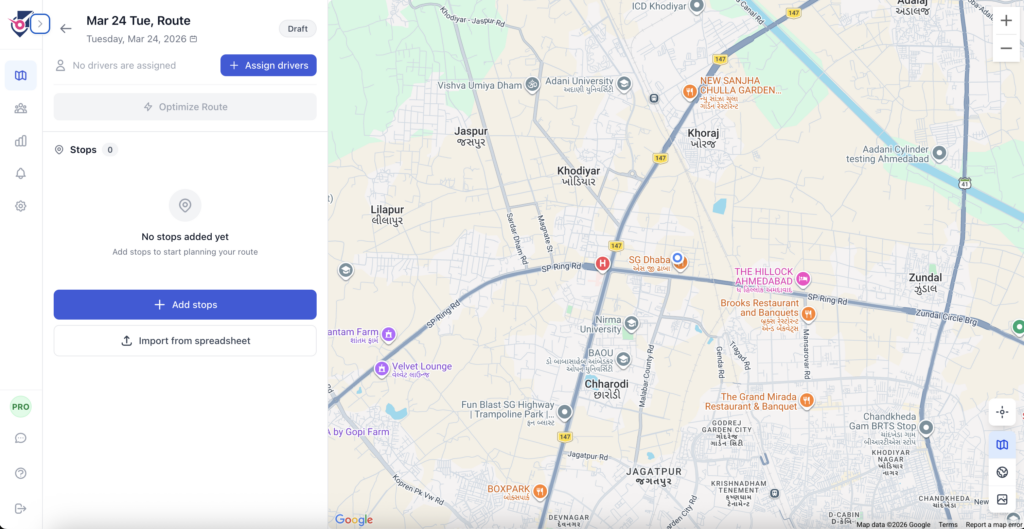This screenshot has width=1024, height=529.
Task: Select default map view layer
Action: click(1002, 445)
